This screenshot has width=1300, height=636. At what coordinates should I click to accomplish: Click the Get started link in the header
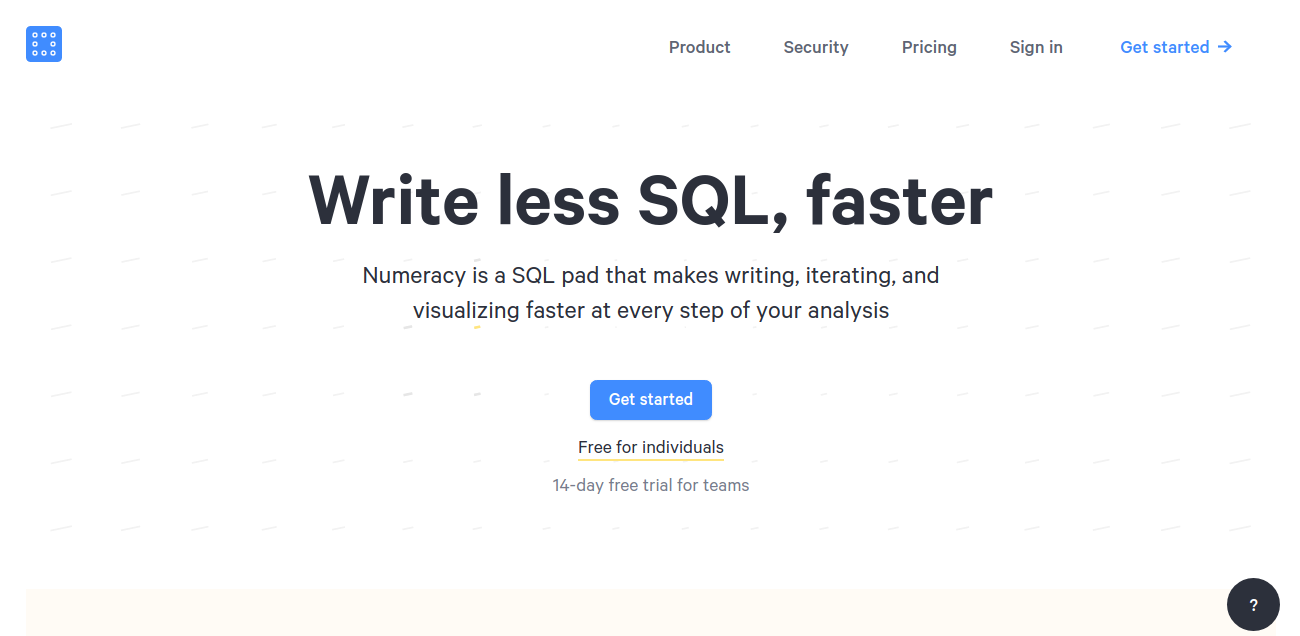click(1164, 47)
